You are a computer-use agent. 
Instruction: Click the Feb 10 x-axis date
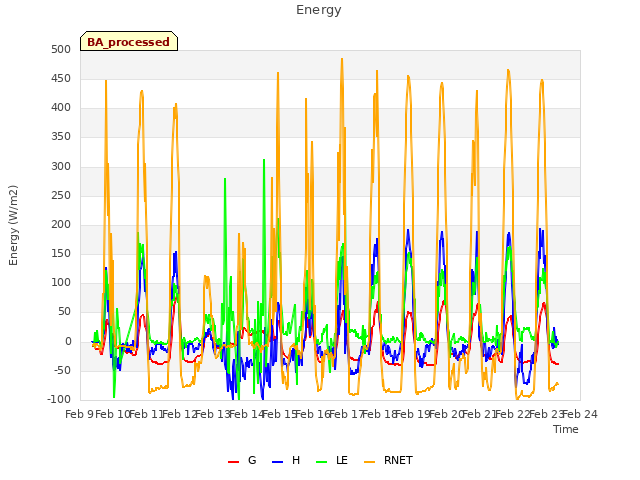tap(112, 415)
